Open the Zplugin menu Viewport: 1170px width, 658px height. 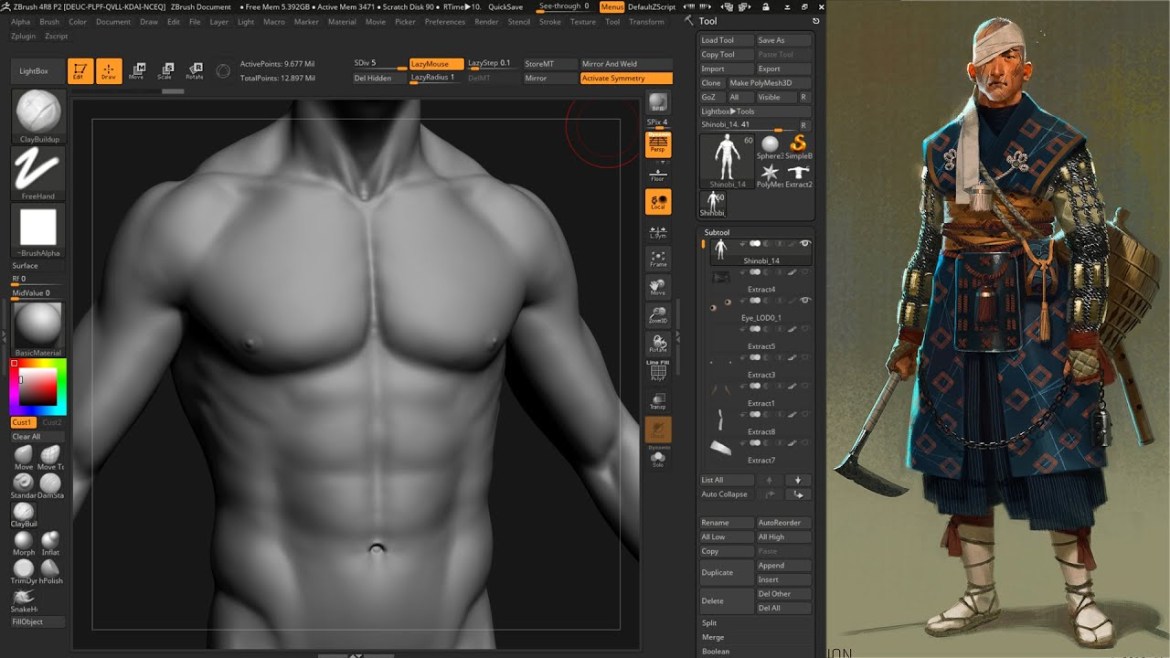pos(23,36)
